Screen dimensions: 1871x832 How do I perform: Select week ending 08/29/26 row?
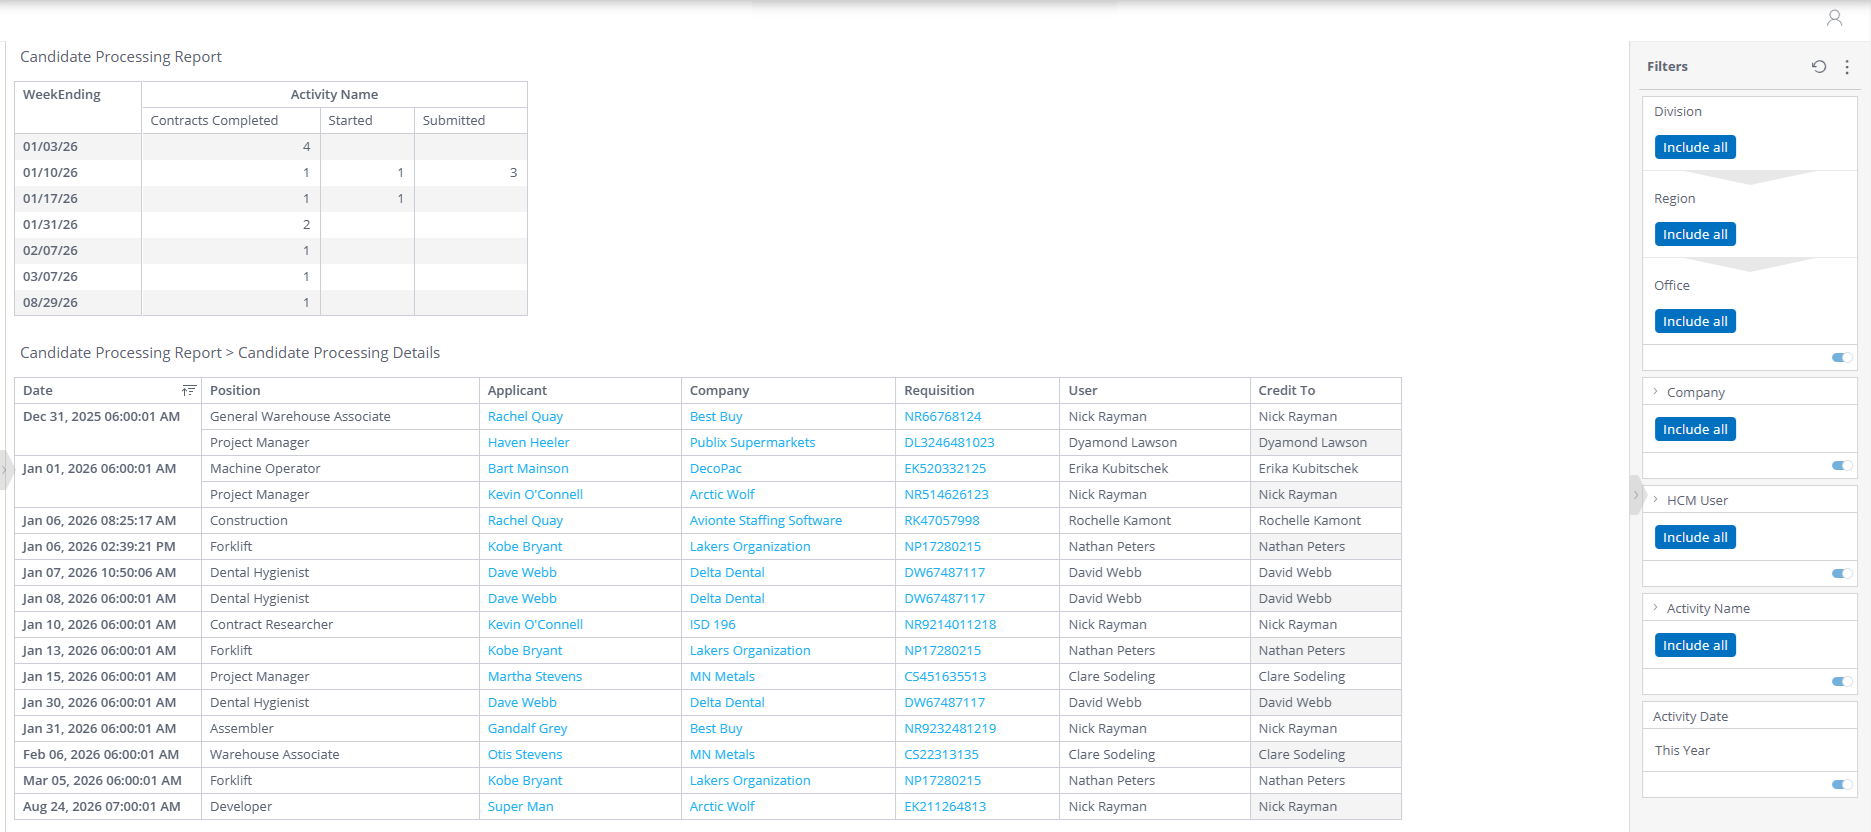[271, 302]
